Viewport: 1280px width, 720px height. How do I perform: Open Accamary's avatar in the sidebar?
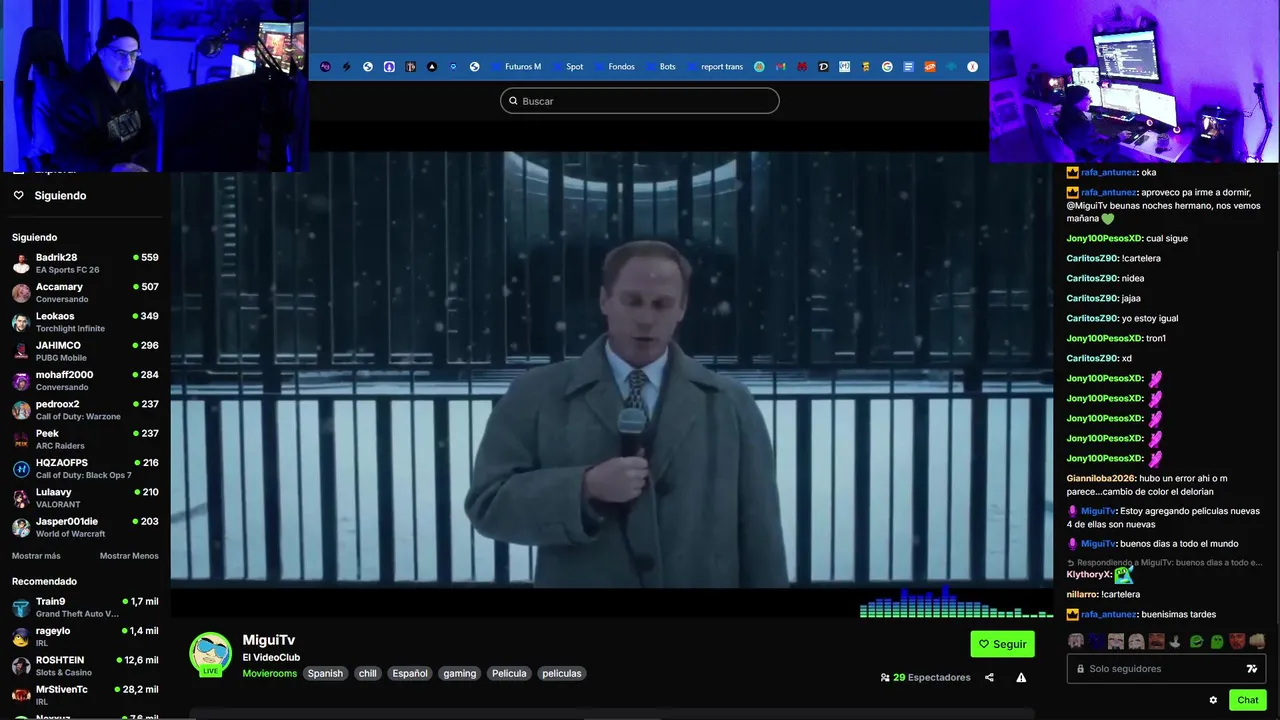[21, 293]
